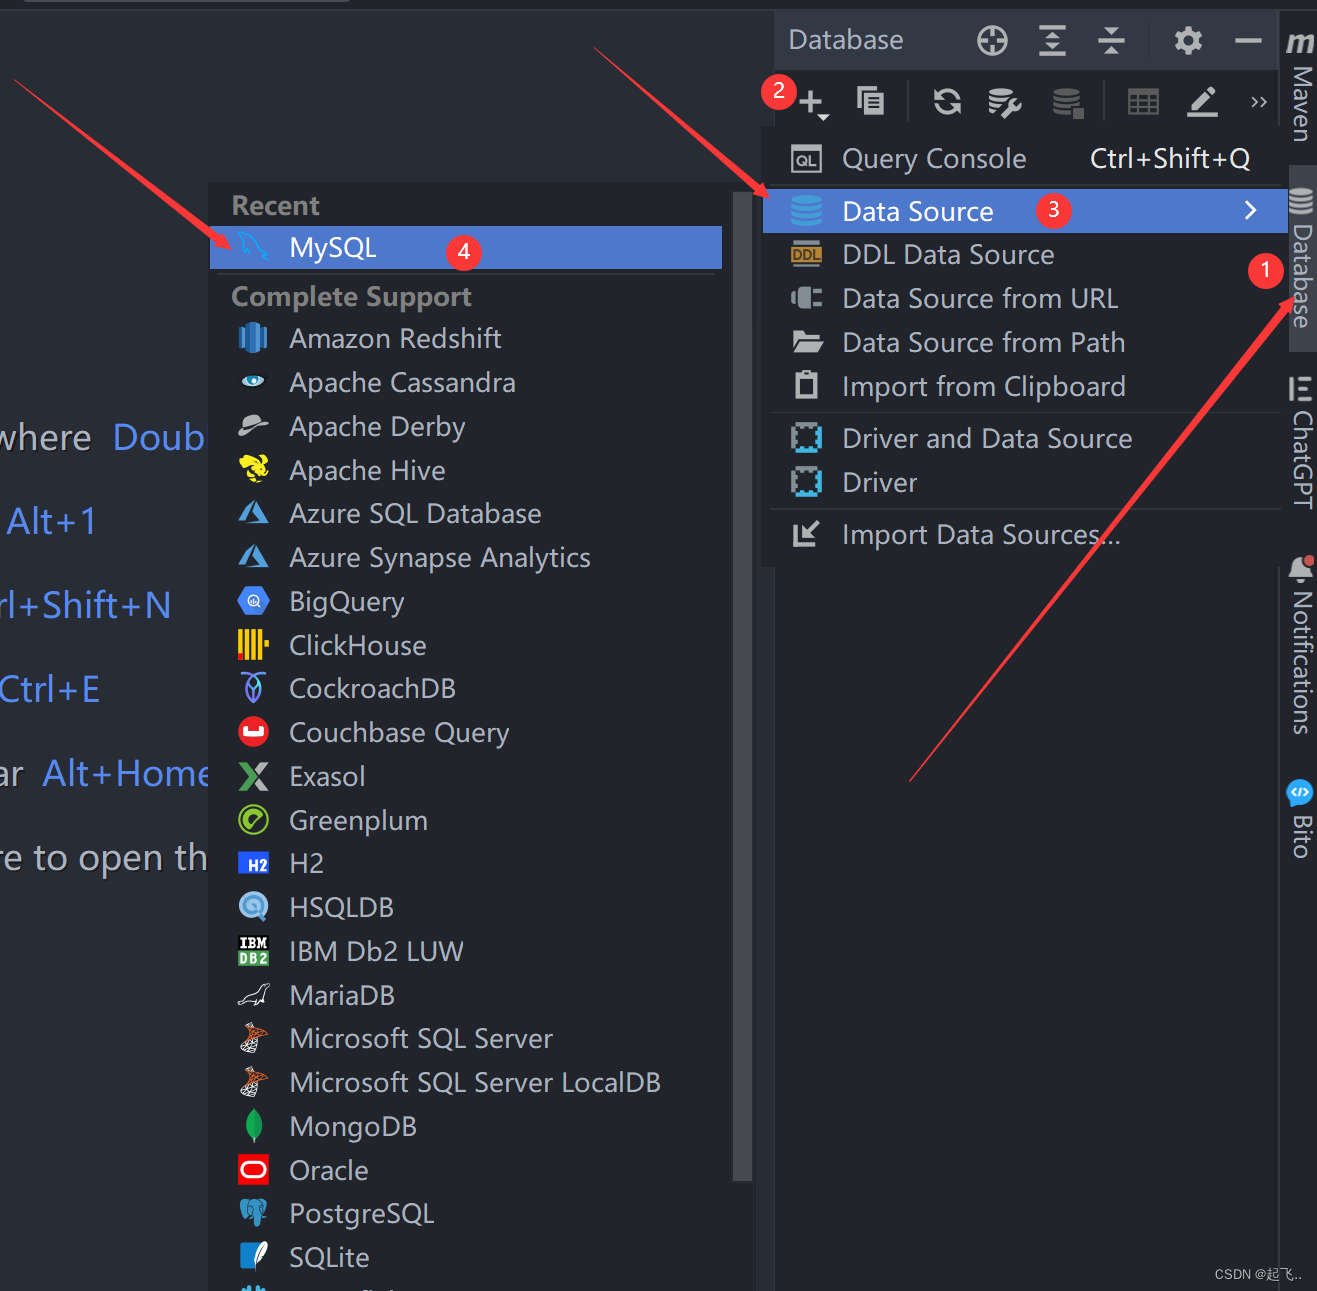The image size is (1317, 1291).
Task: Select the standalone Driver menu item
Action: click(x=1024, y=483)
